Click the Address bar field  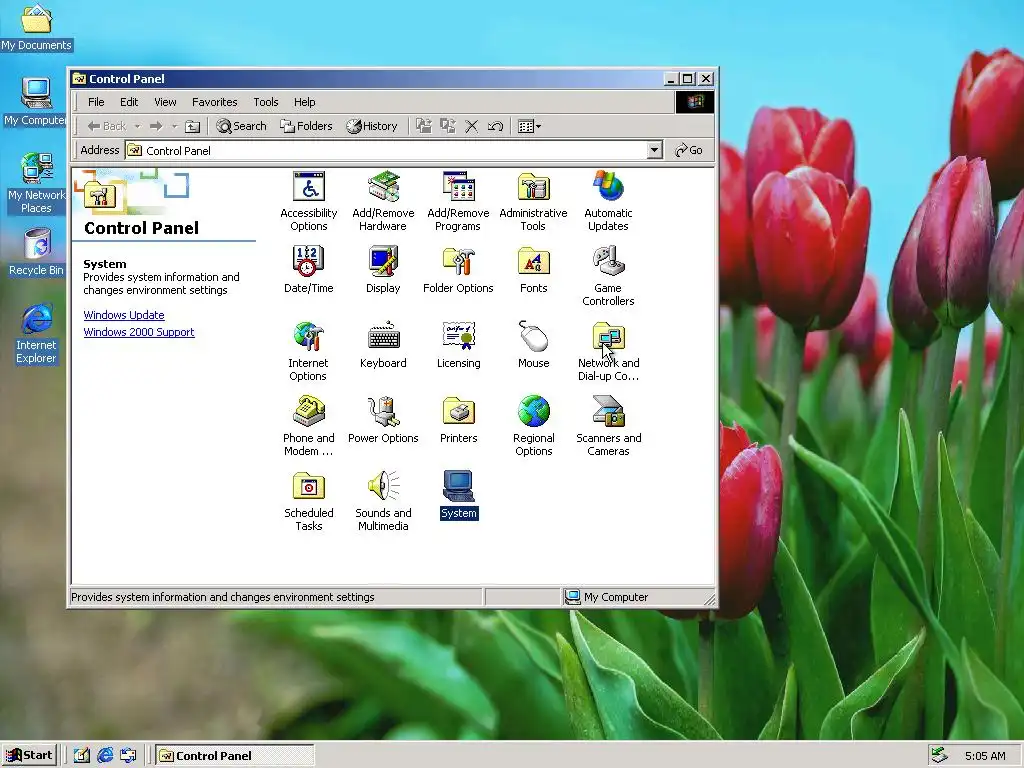click(x=394, y=150)
